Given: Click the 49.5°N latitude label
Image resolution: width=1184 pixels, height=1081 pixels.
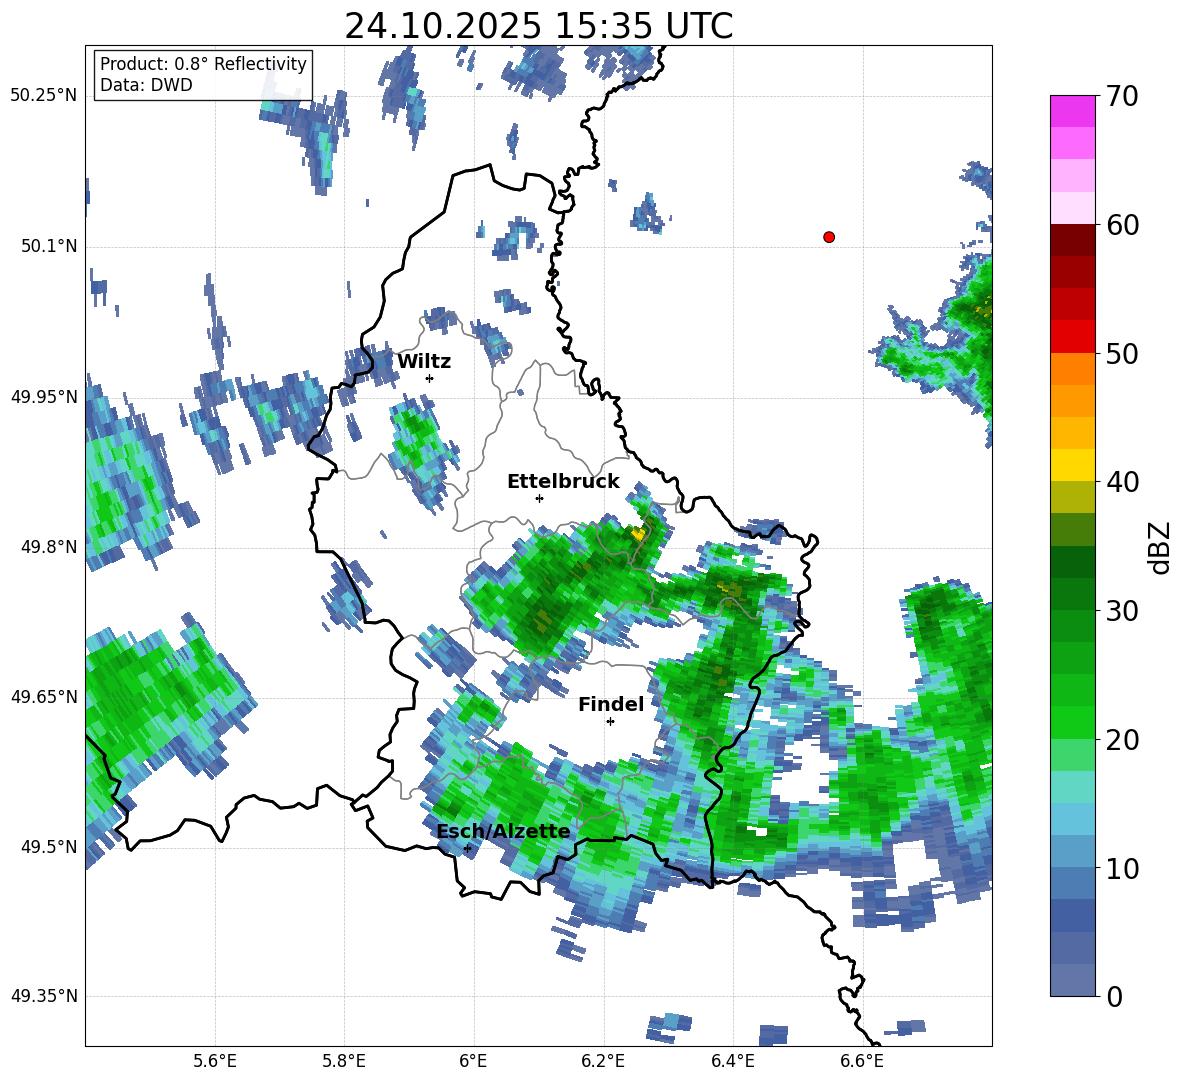Looking at the screenshot, I should pos(49,846).
